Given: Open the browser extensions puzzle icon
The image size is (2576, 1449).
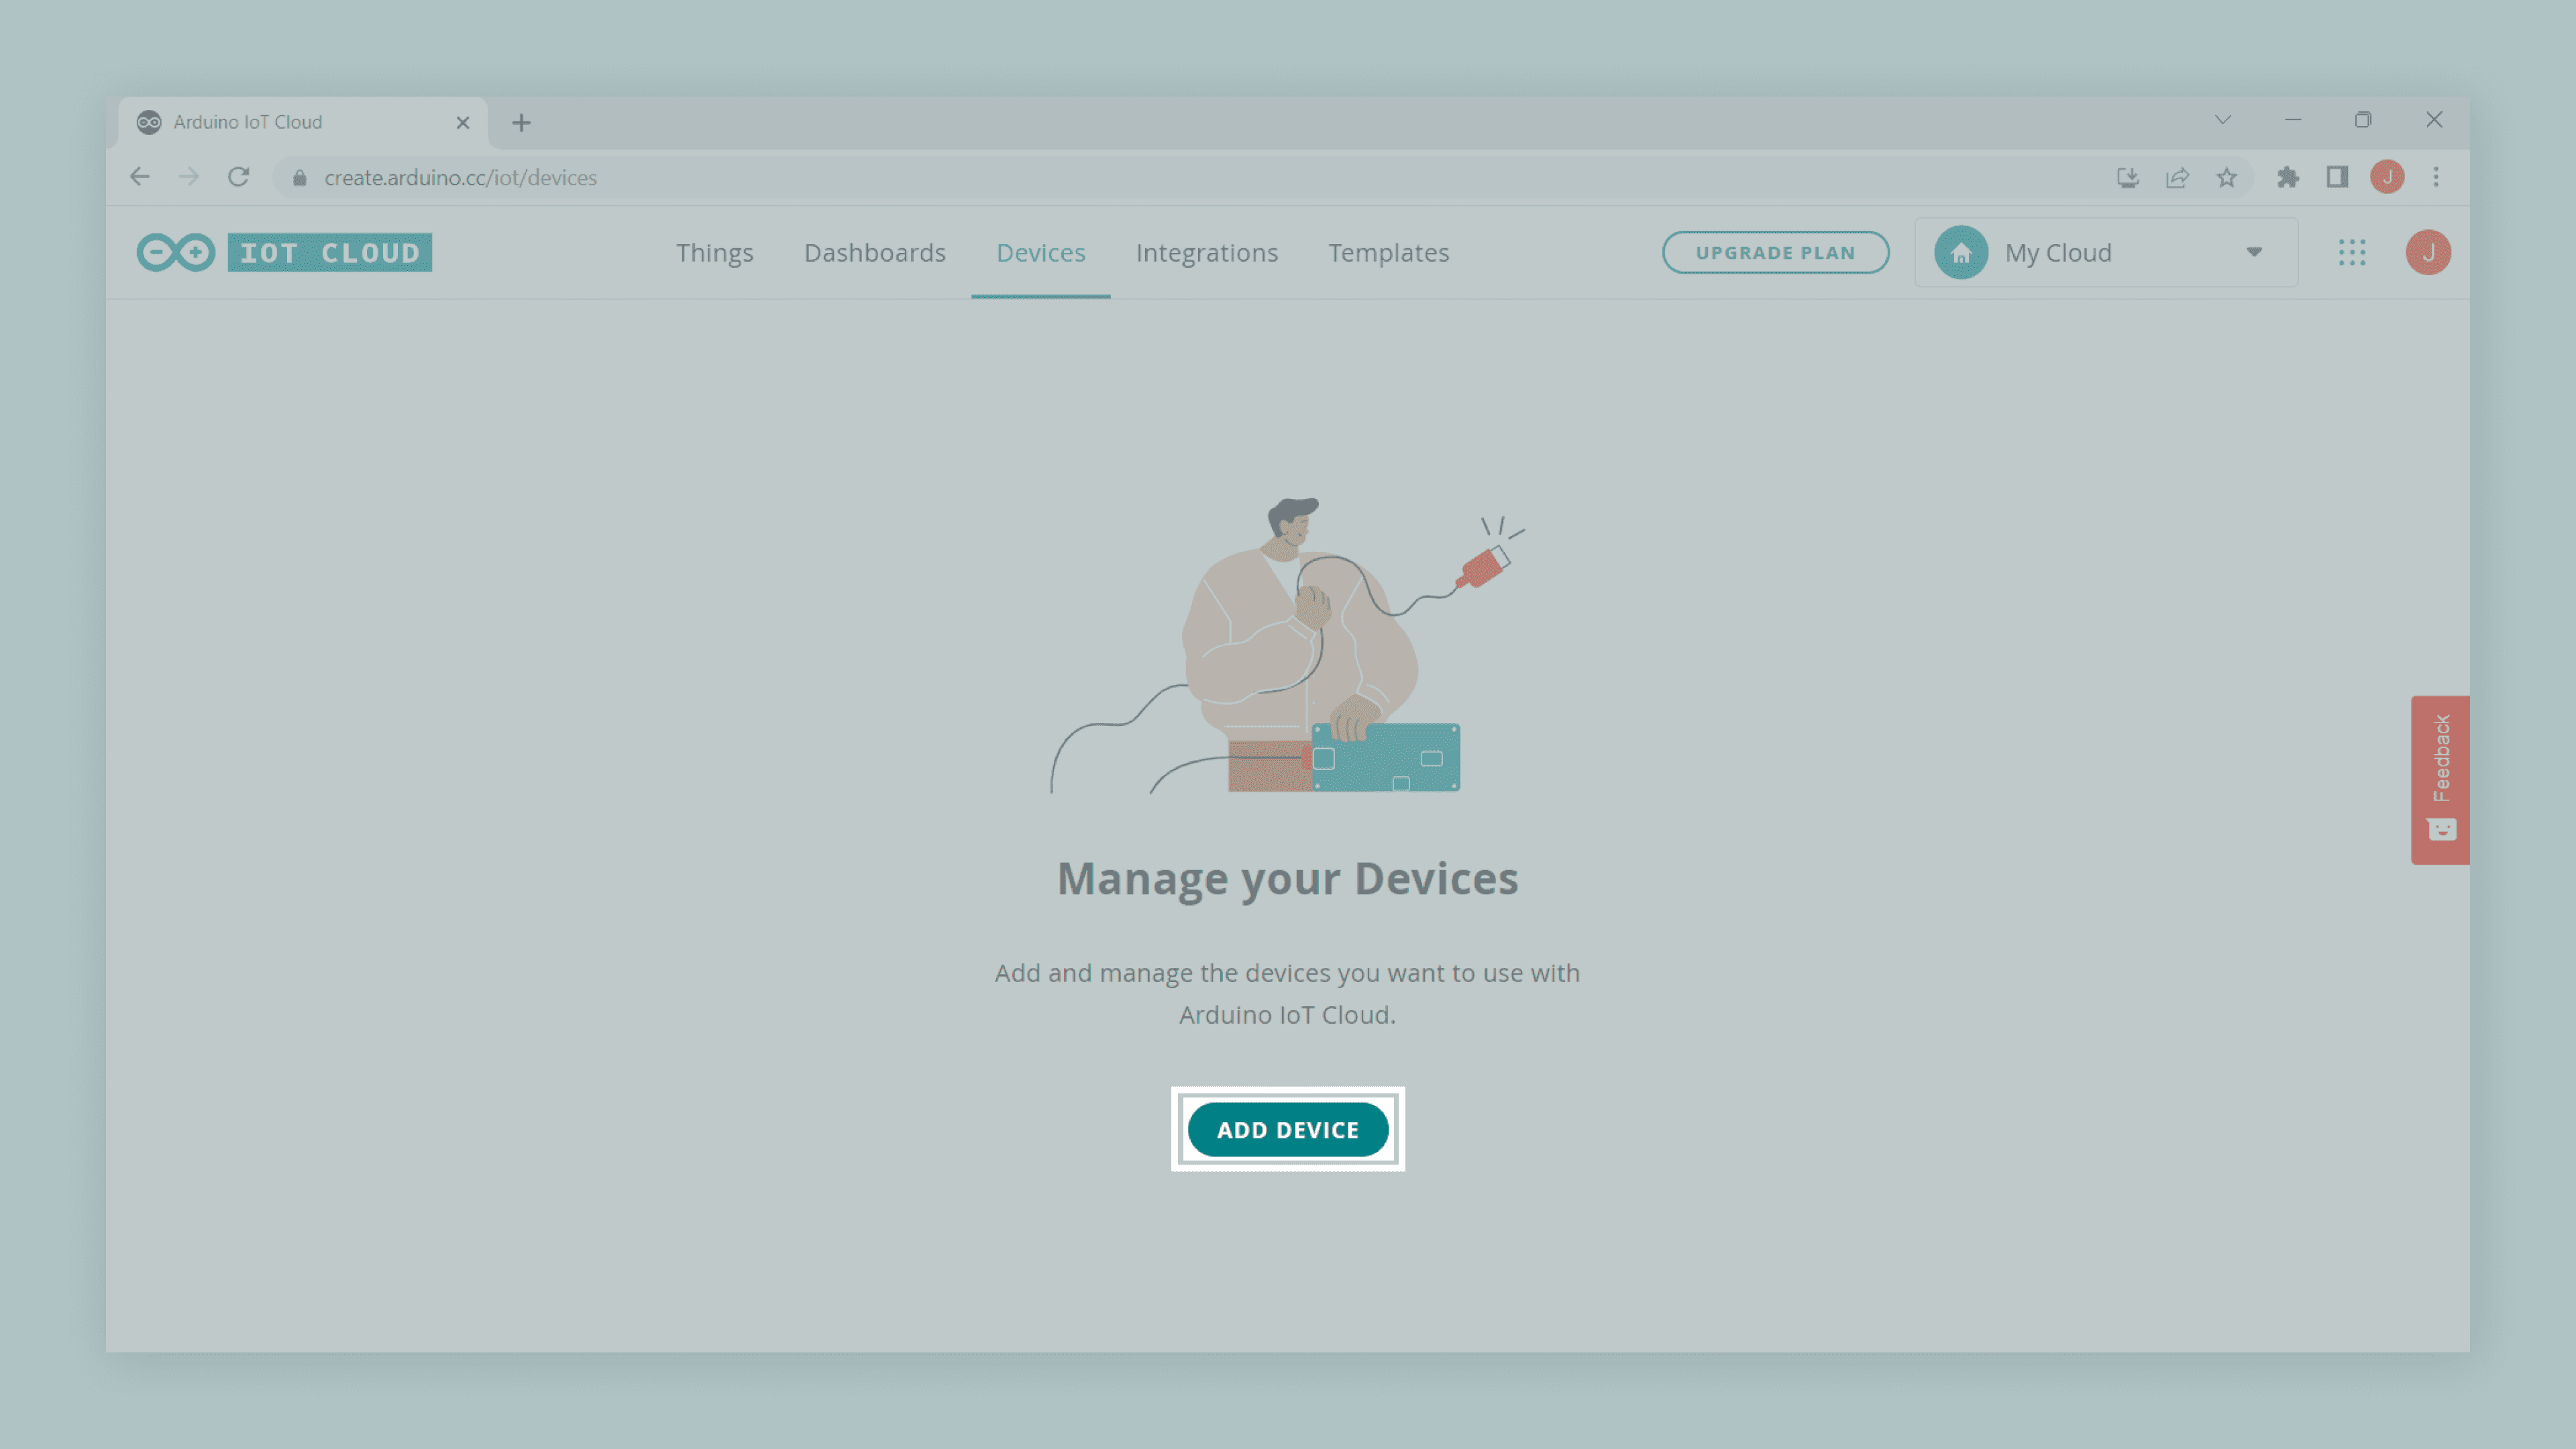Looking at the screenshot, I should point(2287,177).
